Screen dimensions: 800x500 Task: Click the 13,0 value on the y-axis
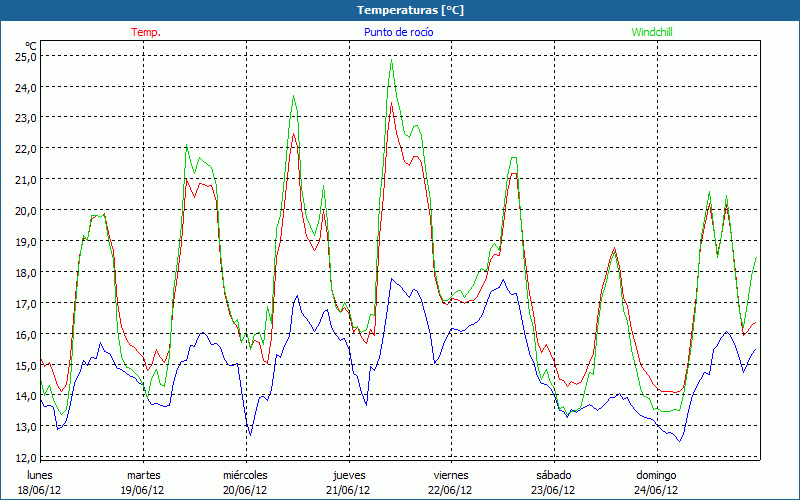tap(26, 428)
